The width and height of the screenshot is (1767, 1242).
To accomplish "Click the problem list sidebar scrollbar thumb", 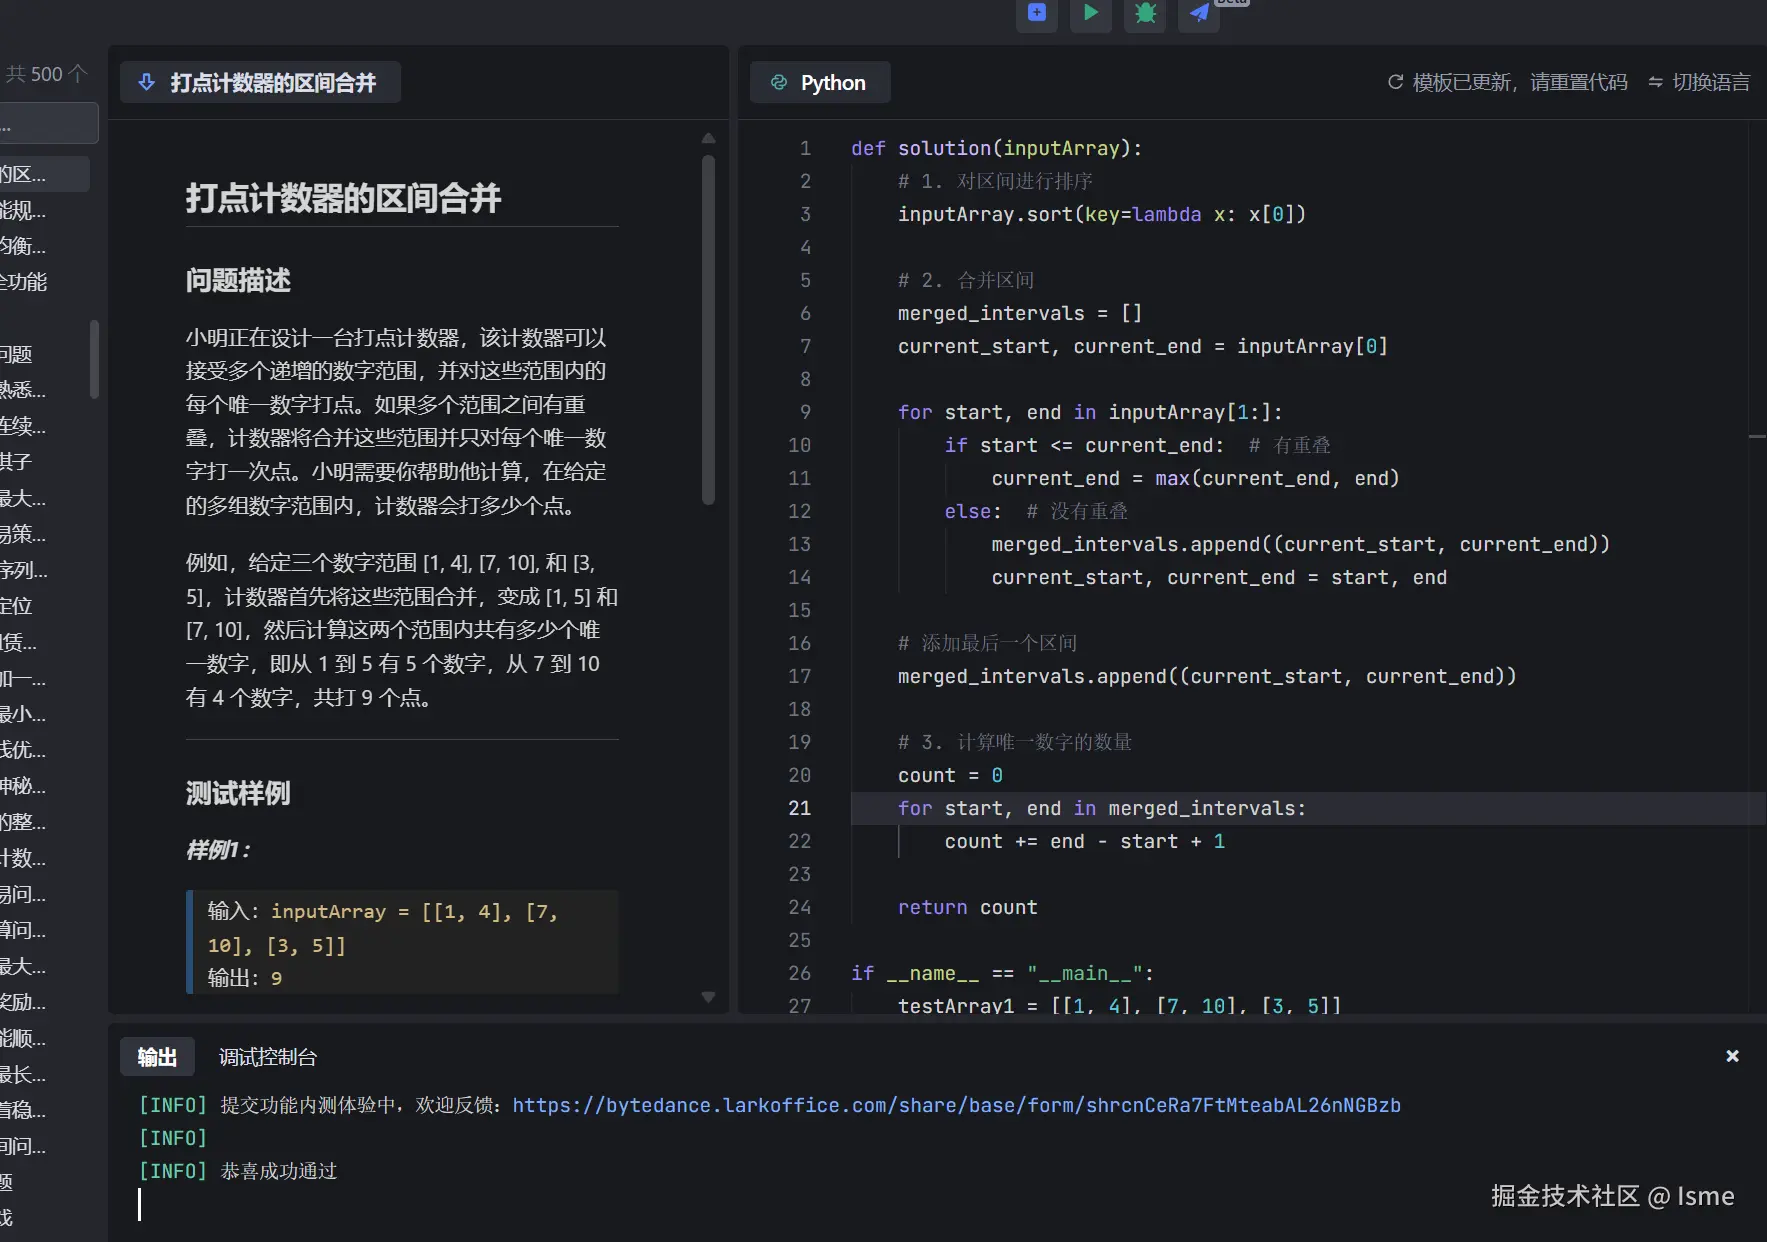I will coord(94,359).
